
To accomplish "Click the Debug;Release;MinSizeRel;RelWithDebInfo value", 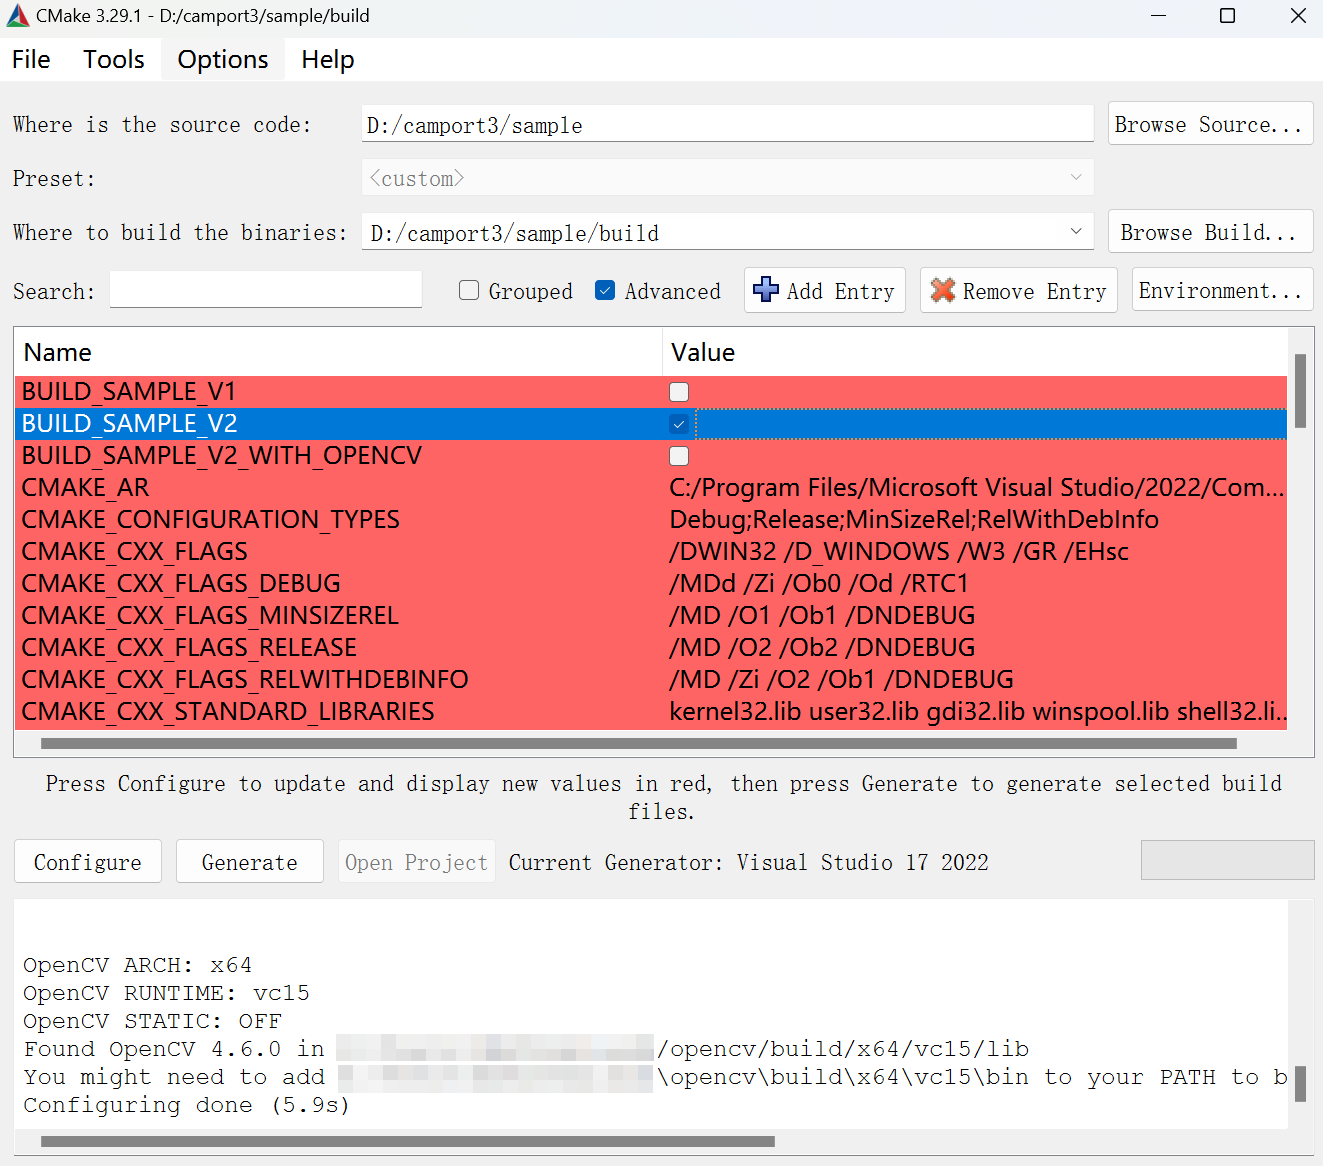I will [914, 520].
